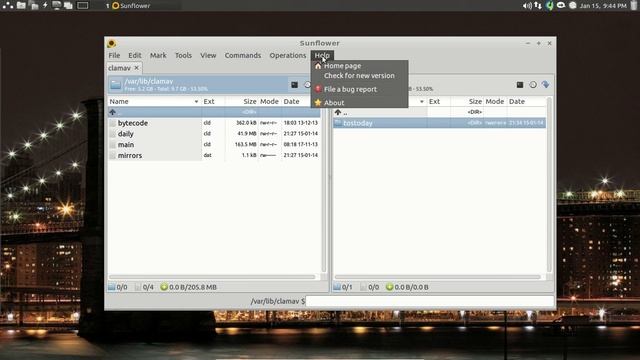Click right panel name sort arrow
This screenshot has height=360, width=640.
422,102
